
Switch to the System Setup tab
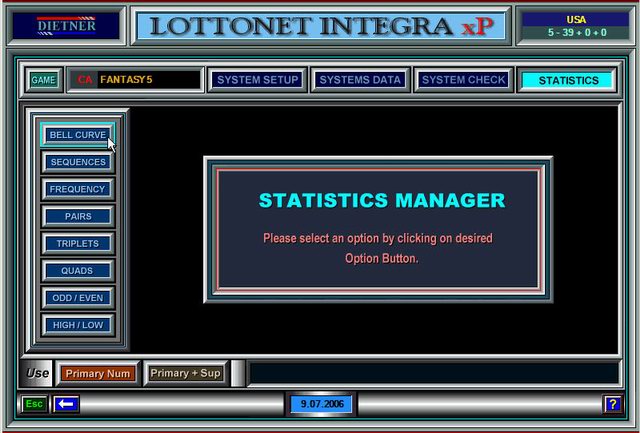click(x=258, y=80)
